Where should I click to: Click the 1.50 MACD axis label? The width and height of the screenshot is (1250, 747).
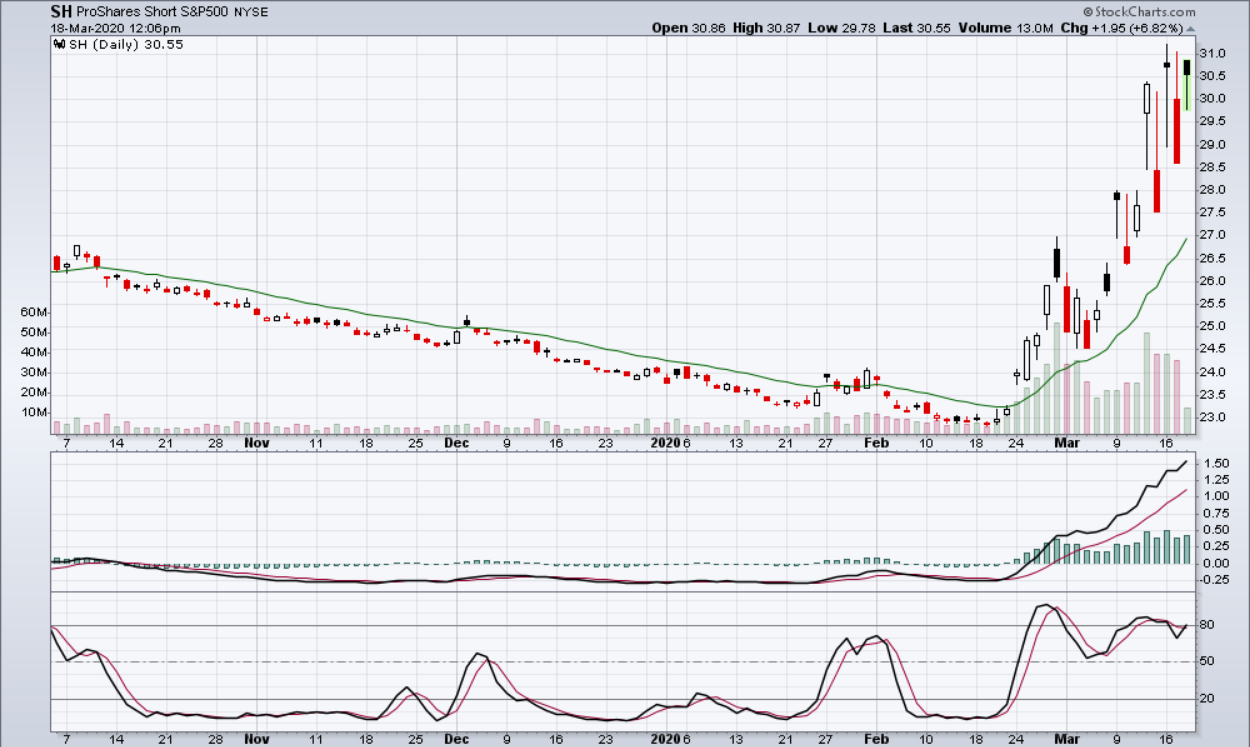coord(1216,463)
